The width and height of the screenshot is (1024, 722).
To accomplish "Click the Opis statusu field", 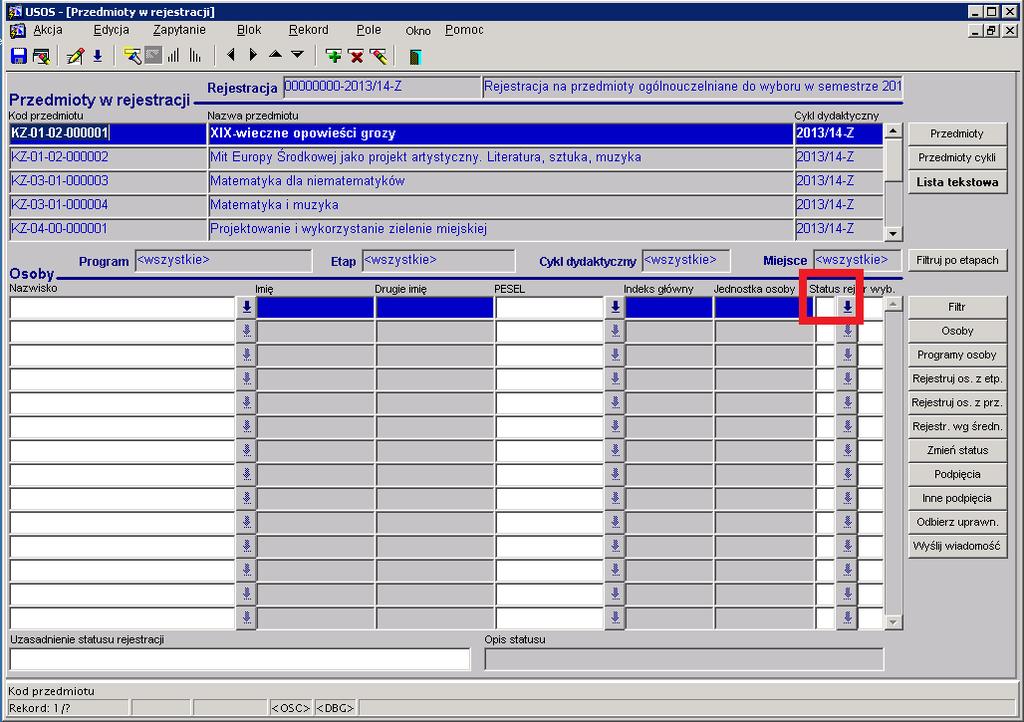I will 684,659.
